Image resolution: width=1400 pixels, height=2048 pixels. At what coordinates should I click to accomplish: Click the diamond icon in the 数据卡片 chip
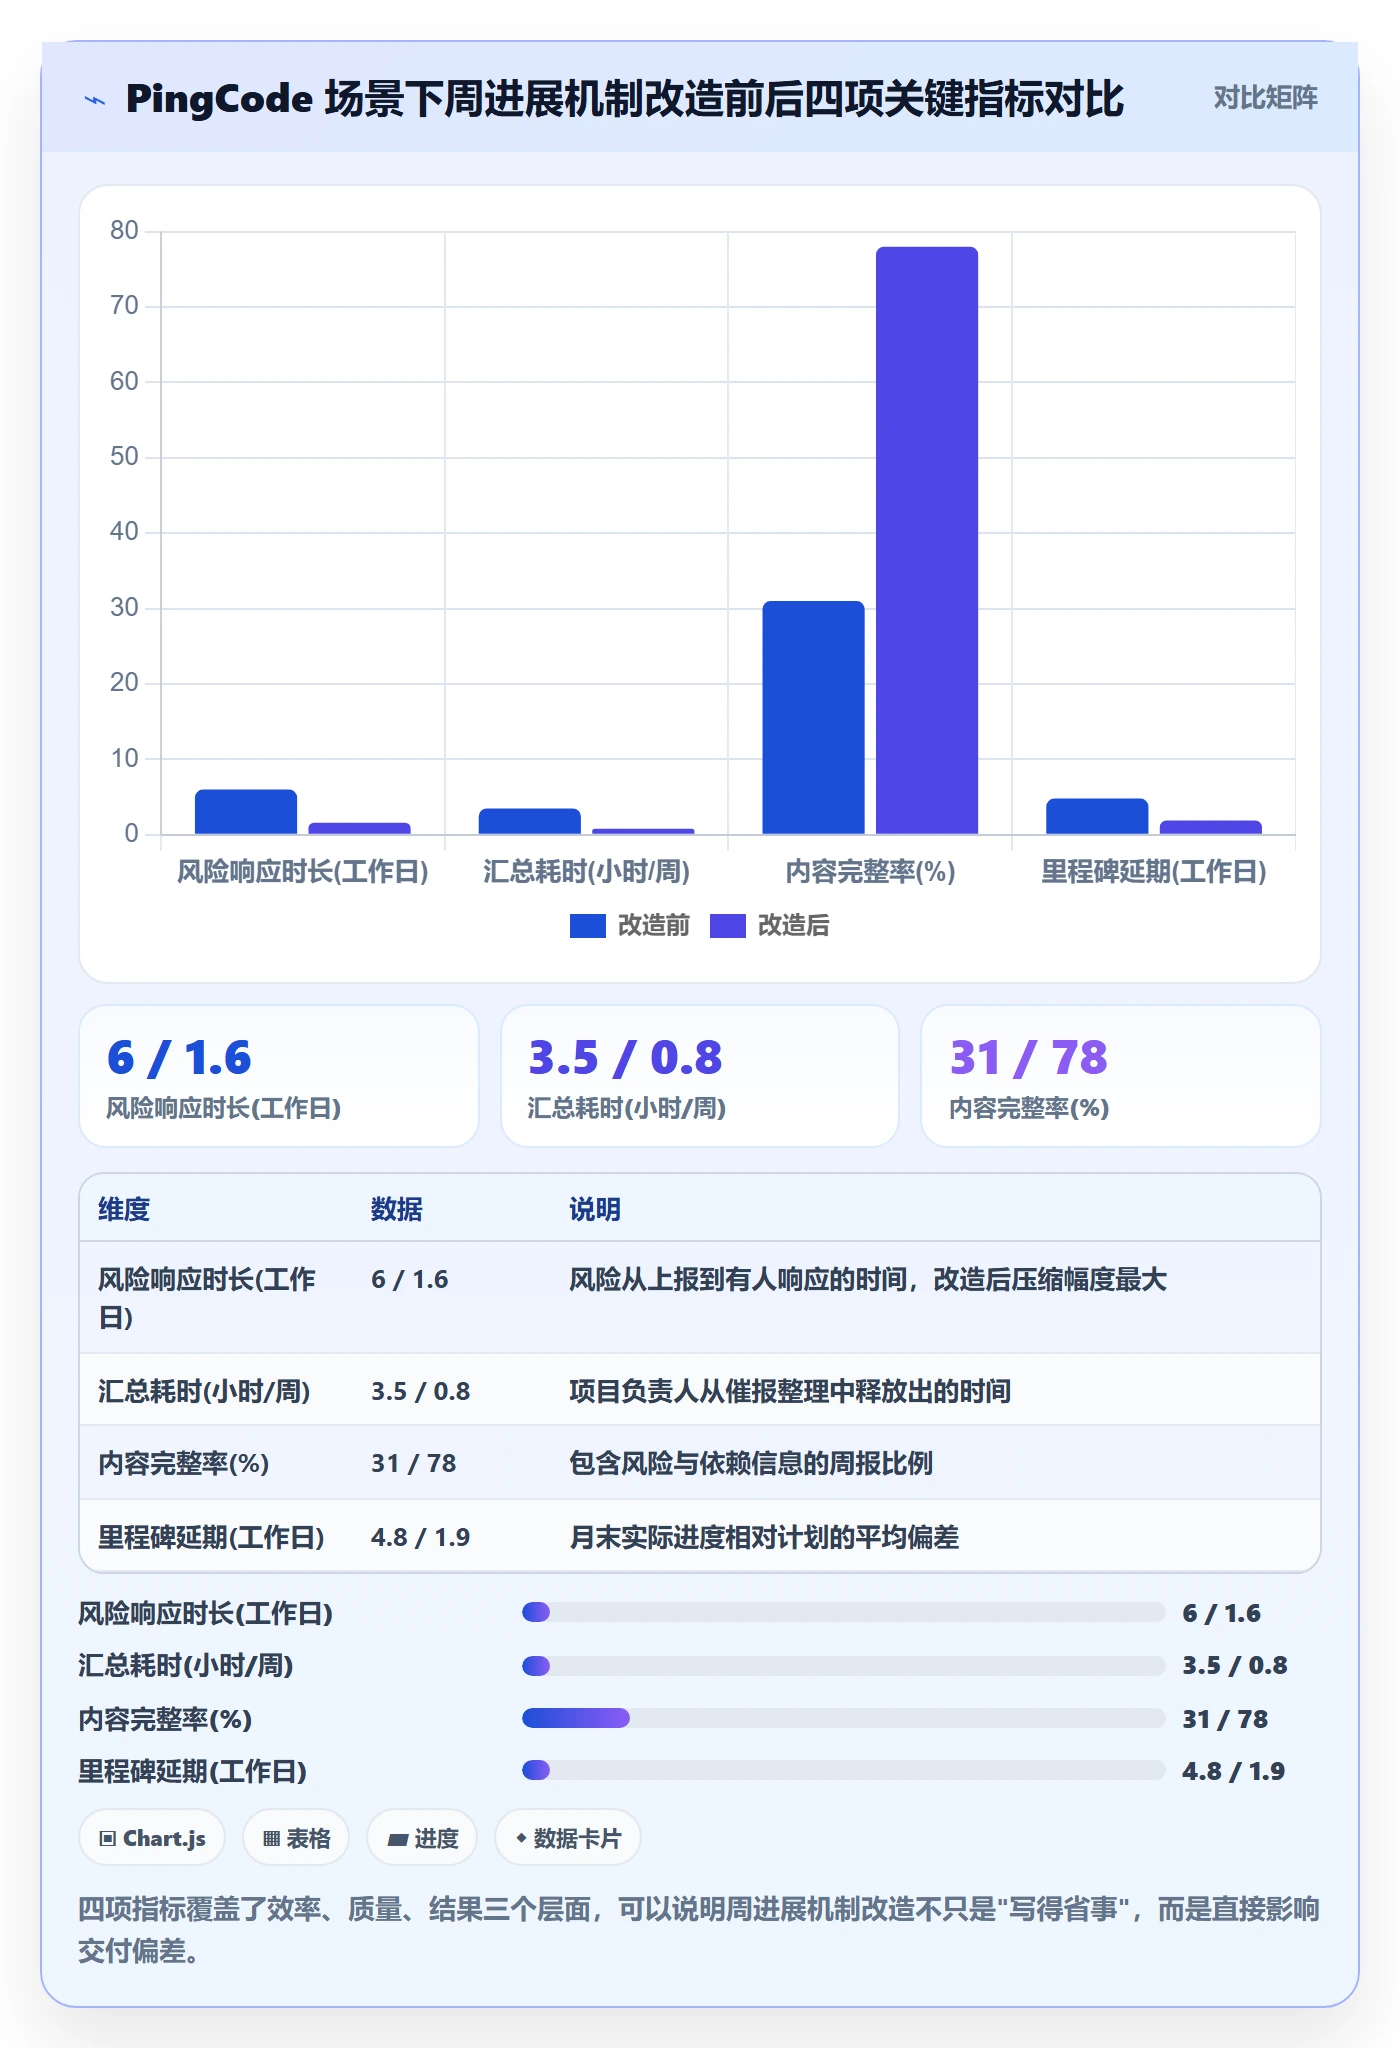coord(521,1838)
